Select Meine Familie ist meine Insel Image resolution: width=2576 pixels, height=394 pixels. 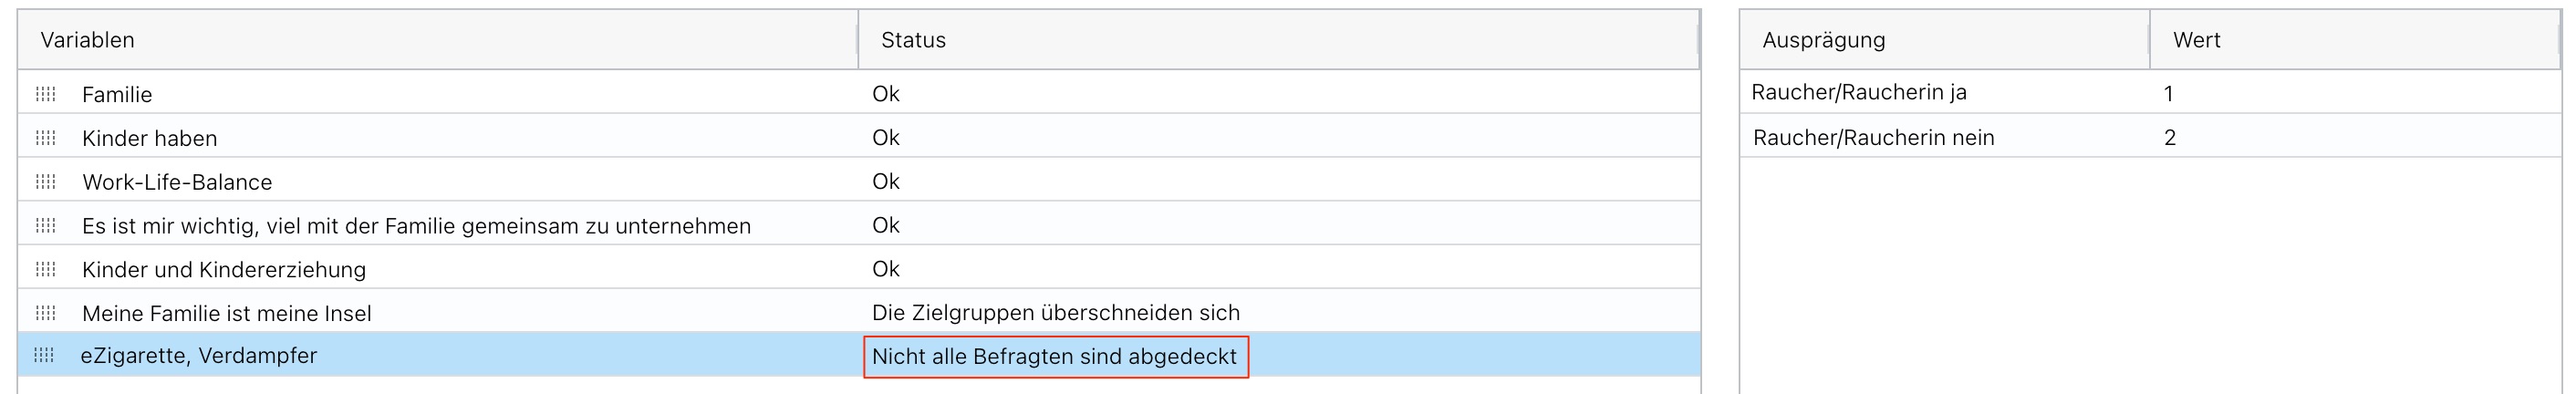point(226,314)
